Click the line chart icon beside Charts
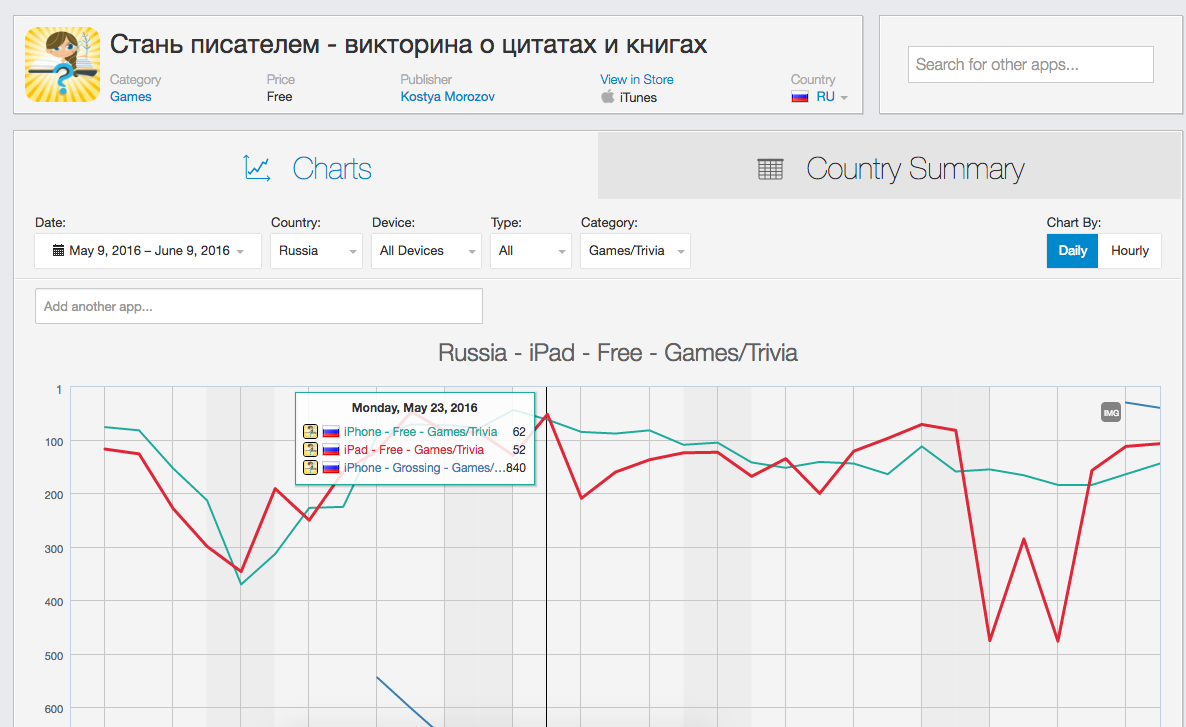1186x727 pixels. pyautogui.click(x=258, y=168)
